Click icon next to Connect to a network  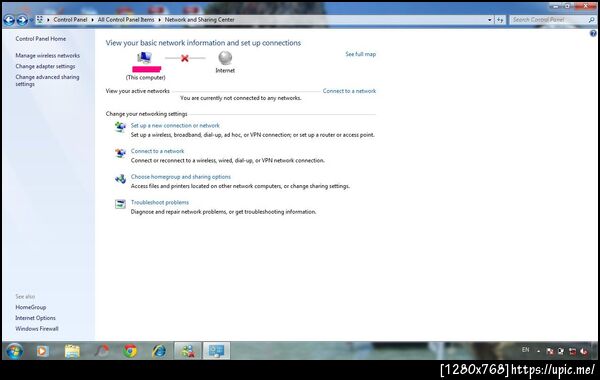[x=120, y=153]
